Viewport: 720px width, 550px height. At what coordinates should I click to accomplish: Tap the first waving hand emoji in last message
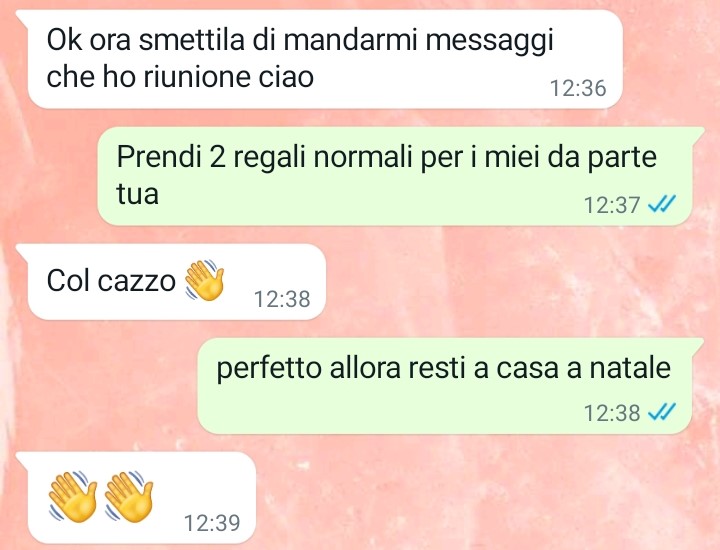73,496
